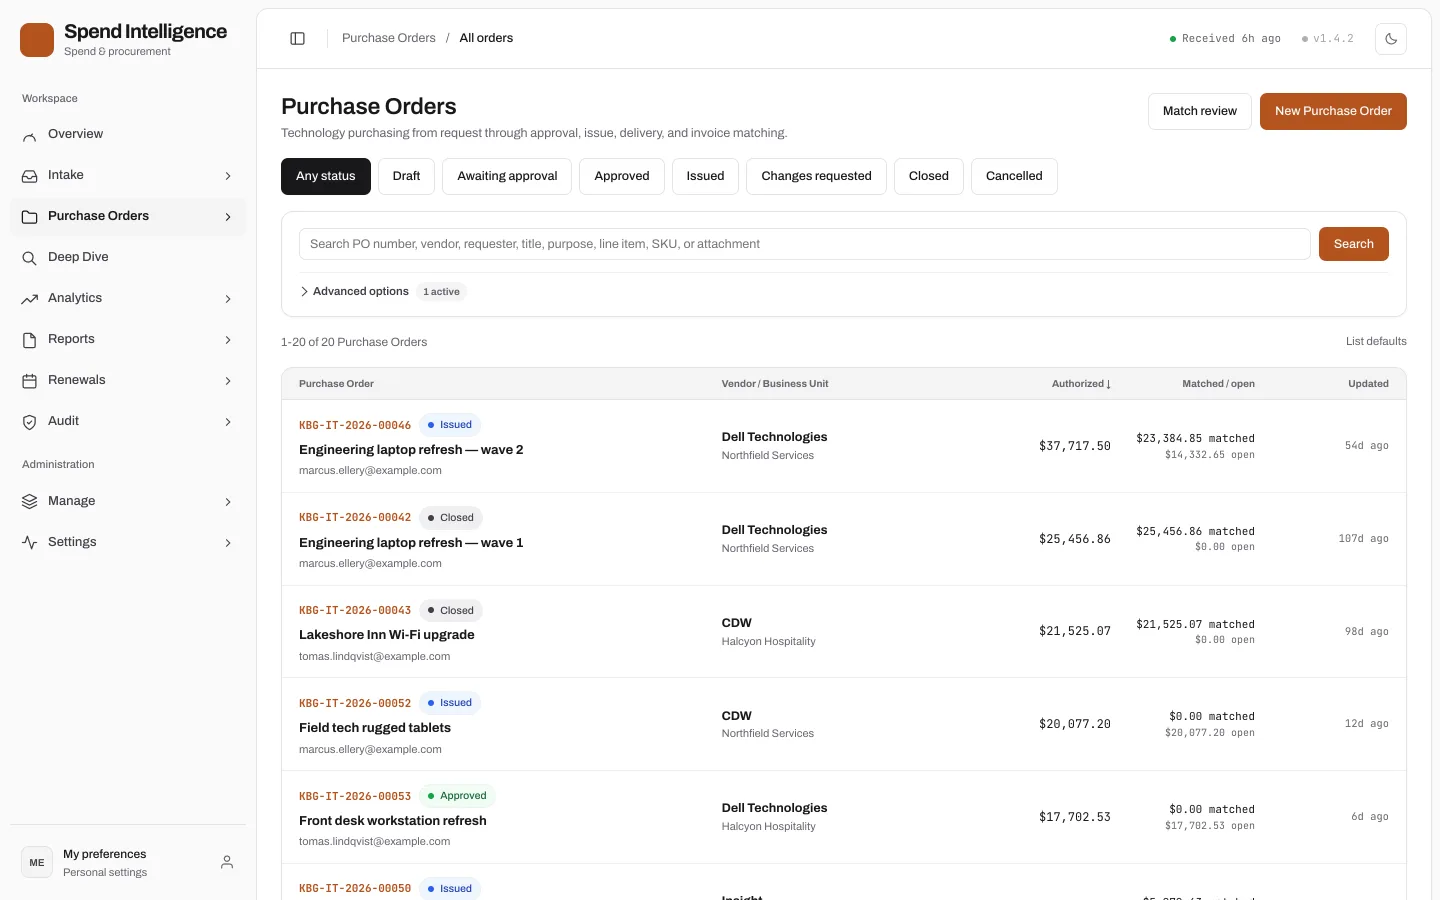The height and width of the screenshot is (900, 1440).
Task: Select the Any status filter
Action: click(x=326, y=176)
